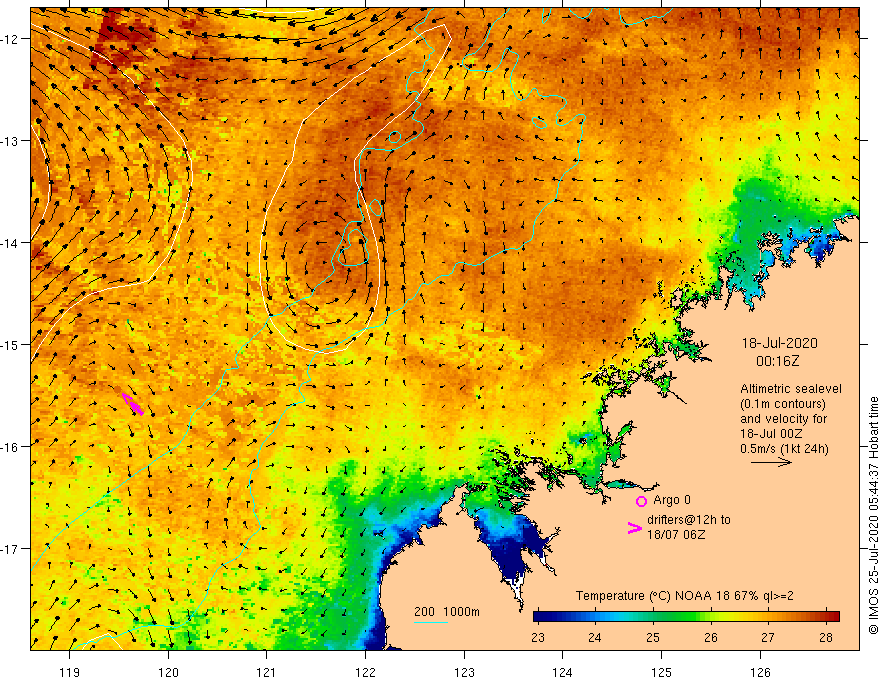Click the 0.5m/s velocity scale arrow
The image size is (880, 680).
[771, 462]
